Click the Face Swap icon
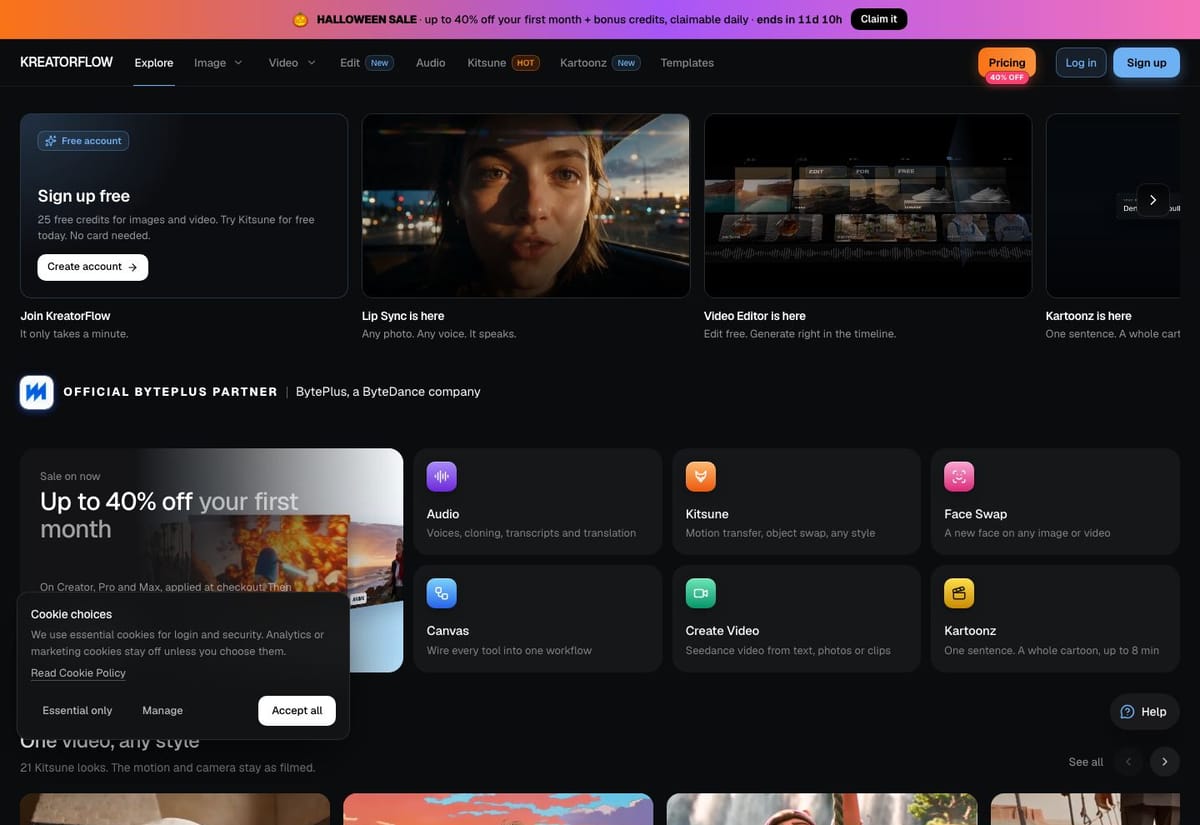1200x825 pixels. 959,477
